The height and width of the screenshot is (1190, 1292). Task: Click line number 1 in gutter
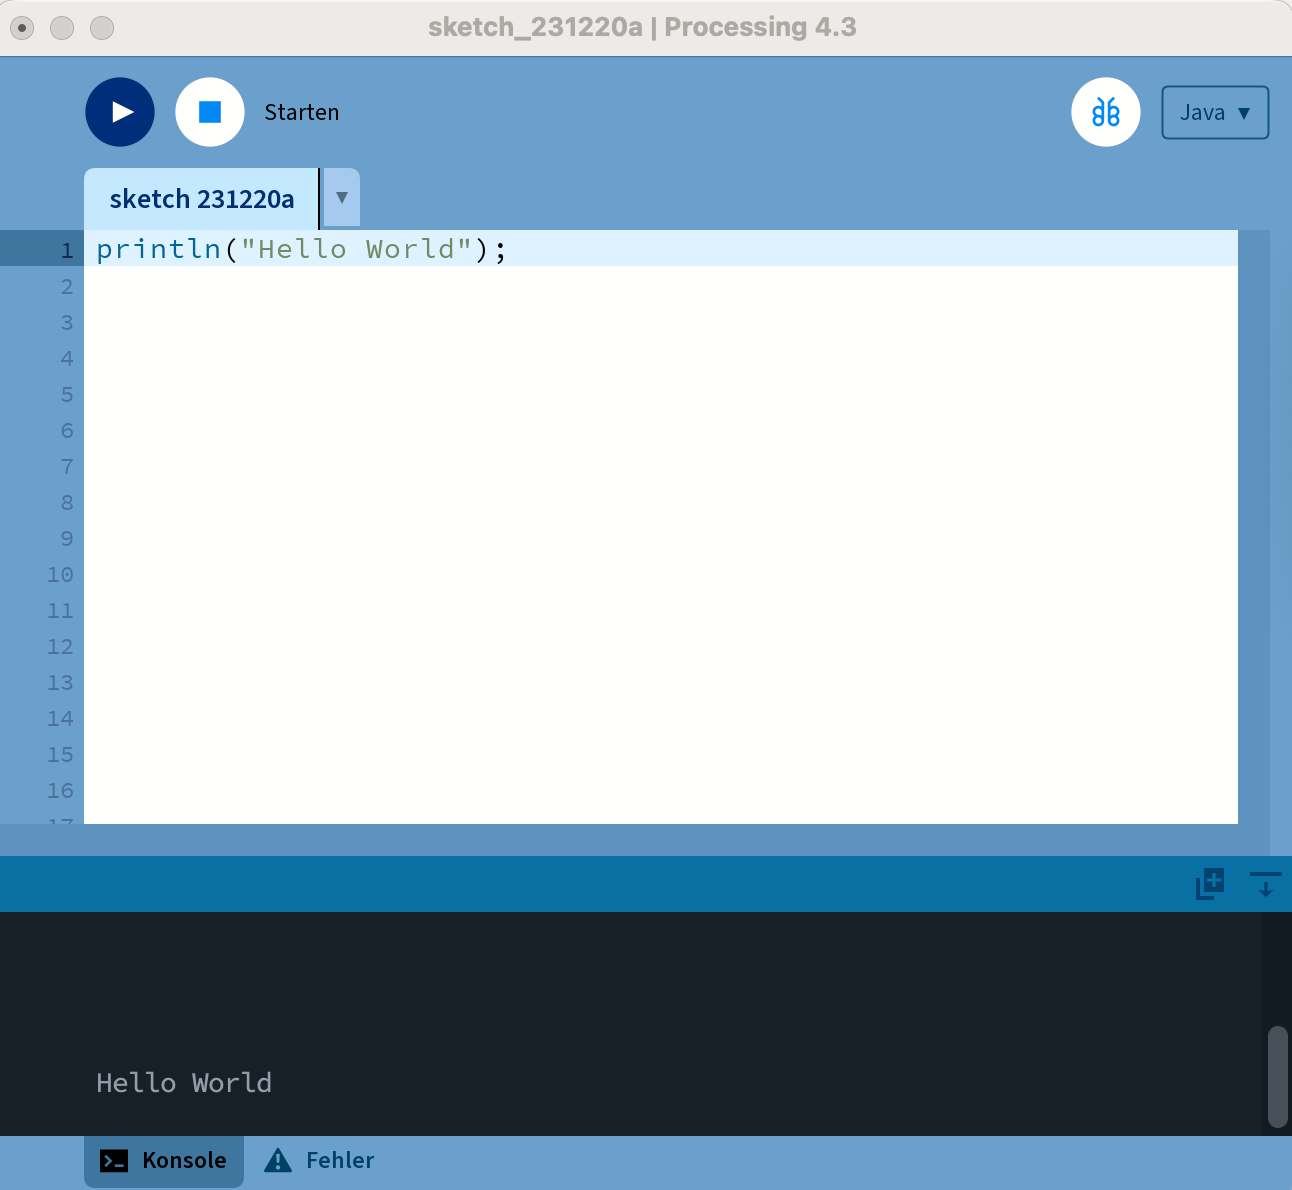tap(67, 250)
